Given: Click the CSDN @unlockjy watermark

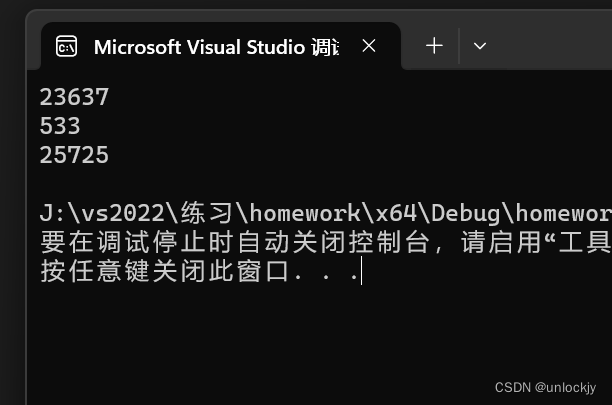Looking at the screenshot, I should (545, 387).
